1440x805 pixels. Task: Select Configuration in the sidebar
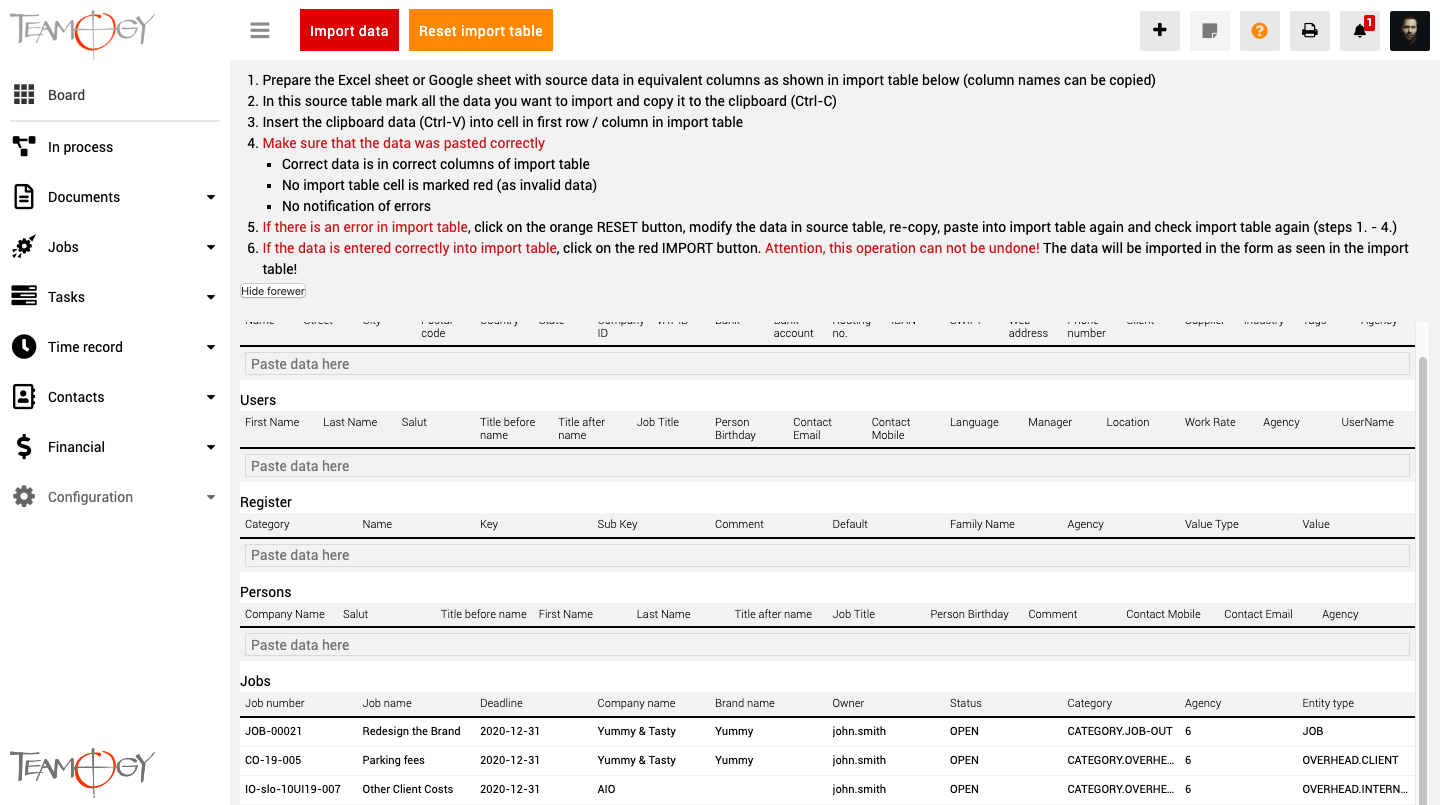click(x=90, y=497)
